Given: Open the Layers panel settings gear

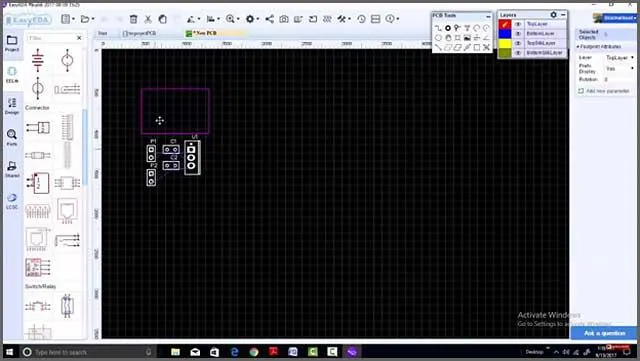Looking at the screenshot, I should 553,15.
